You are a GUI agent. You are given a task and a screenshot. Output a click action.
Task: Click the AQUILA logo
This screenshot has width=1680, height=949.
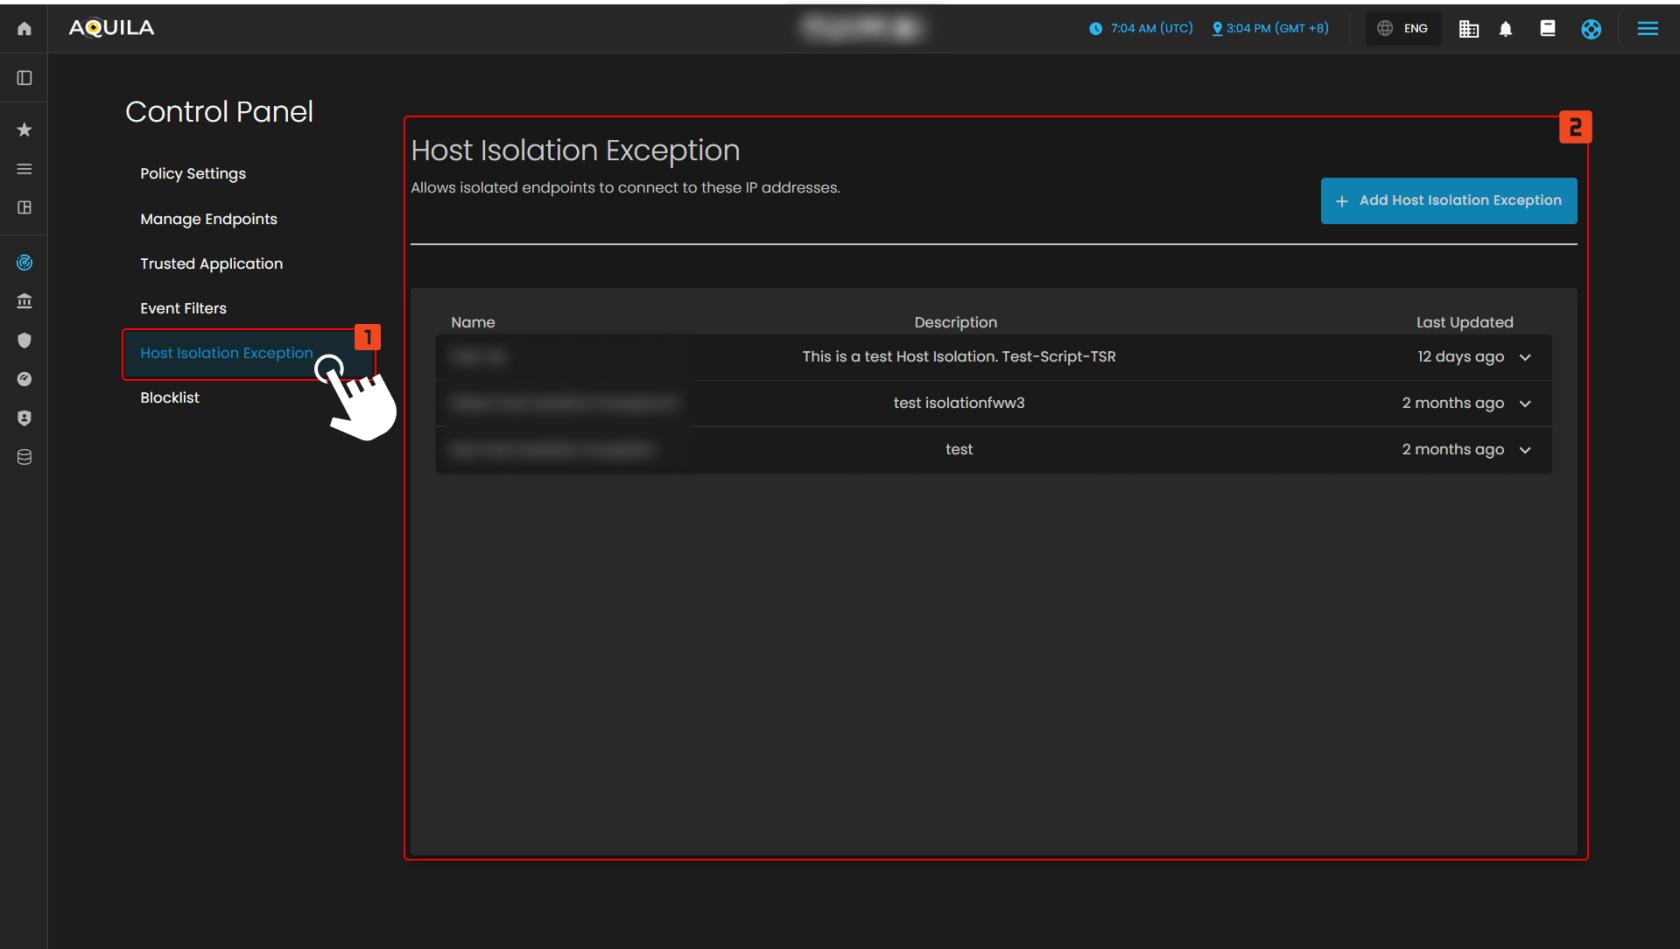coord(112,28)
